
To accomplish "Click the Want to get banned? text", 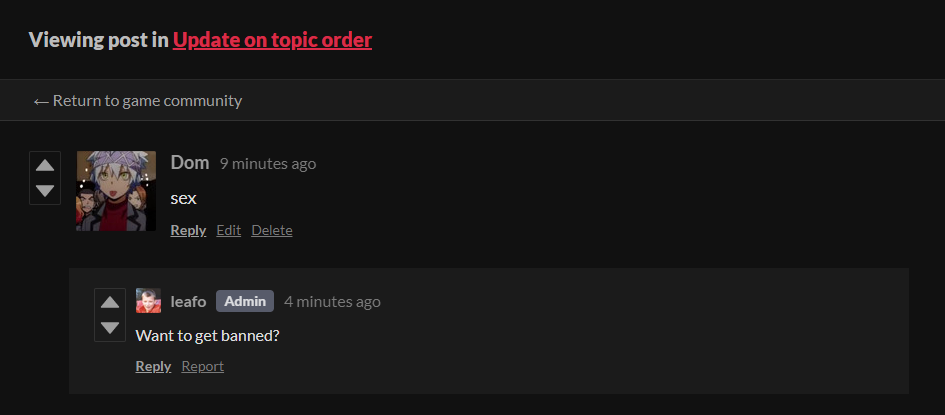I will (x=207, y=335).
